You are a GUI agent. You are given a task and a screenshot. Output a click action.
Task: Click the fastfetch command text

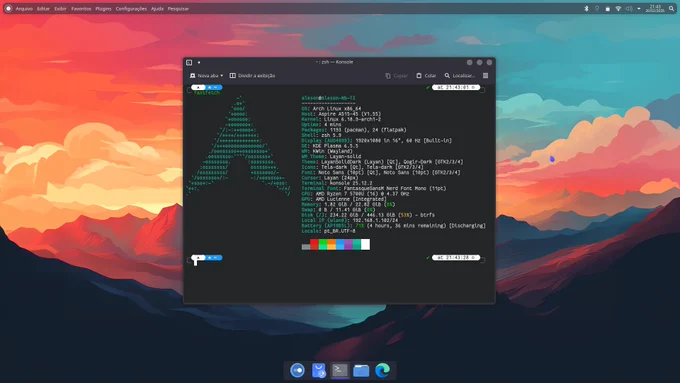point(207,93)
